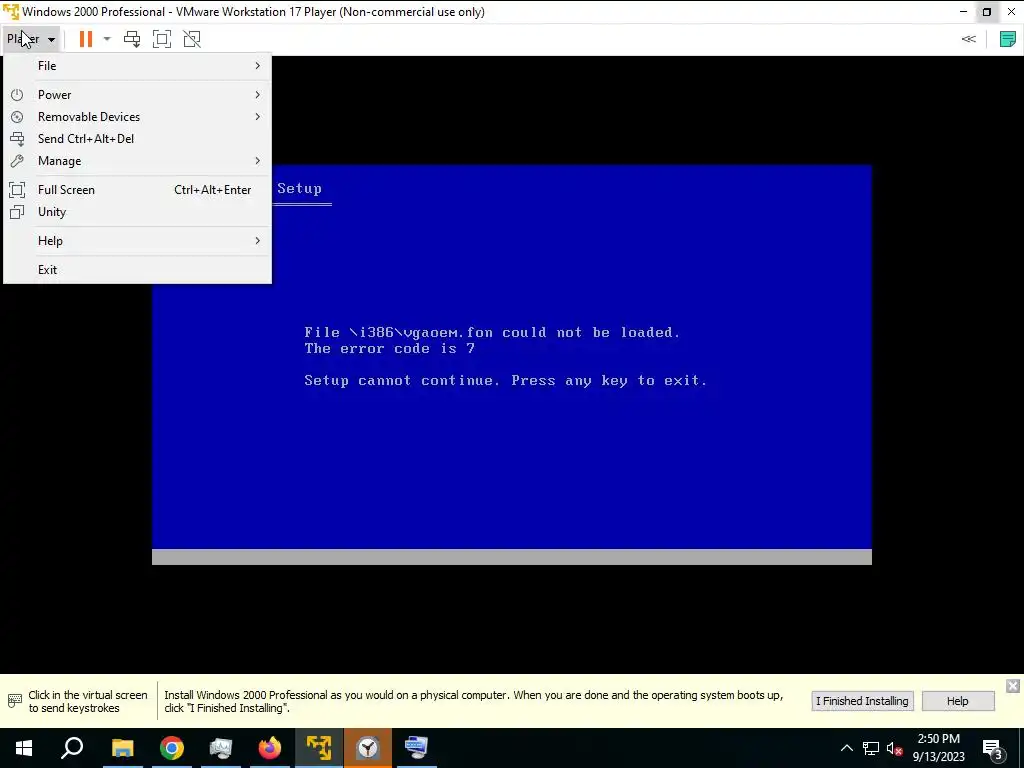
Task: Open Google Chrome from taskbar
Action: [x=172, y=748]
